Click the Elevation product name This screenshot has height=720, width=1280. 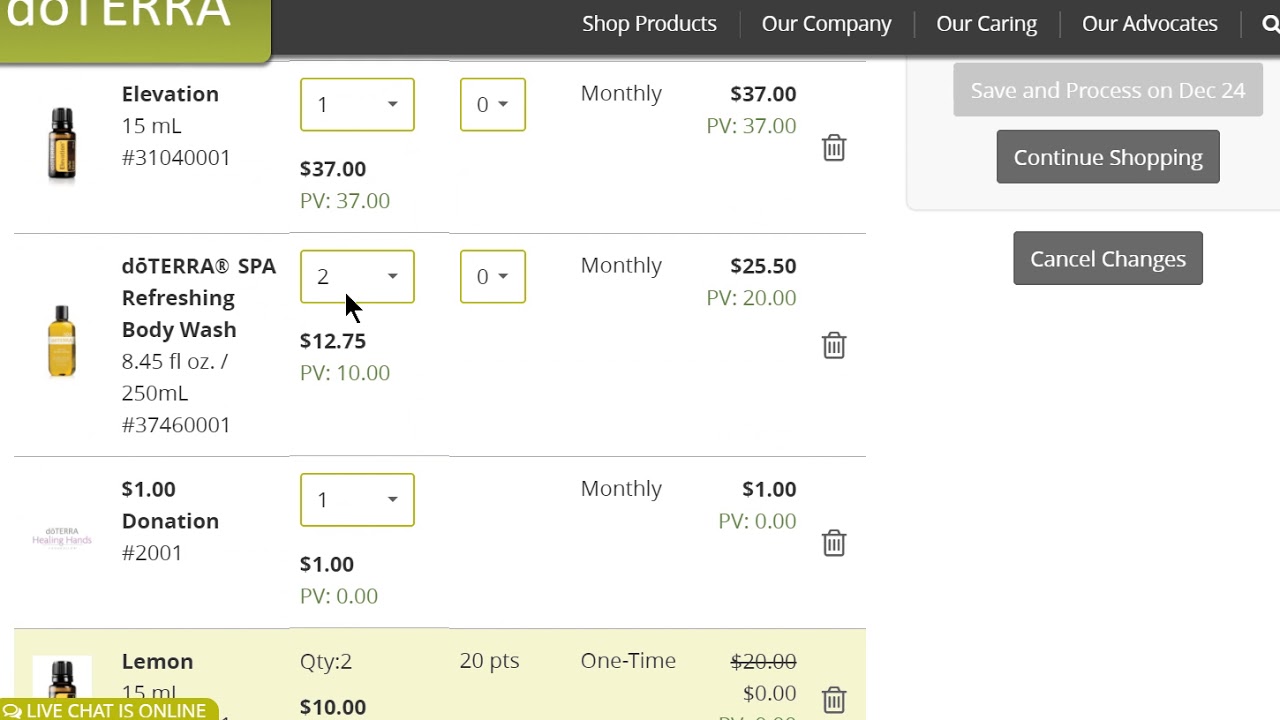(170, 94)
